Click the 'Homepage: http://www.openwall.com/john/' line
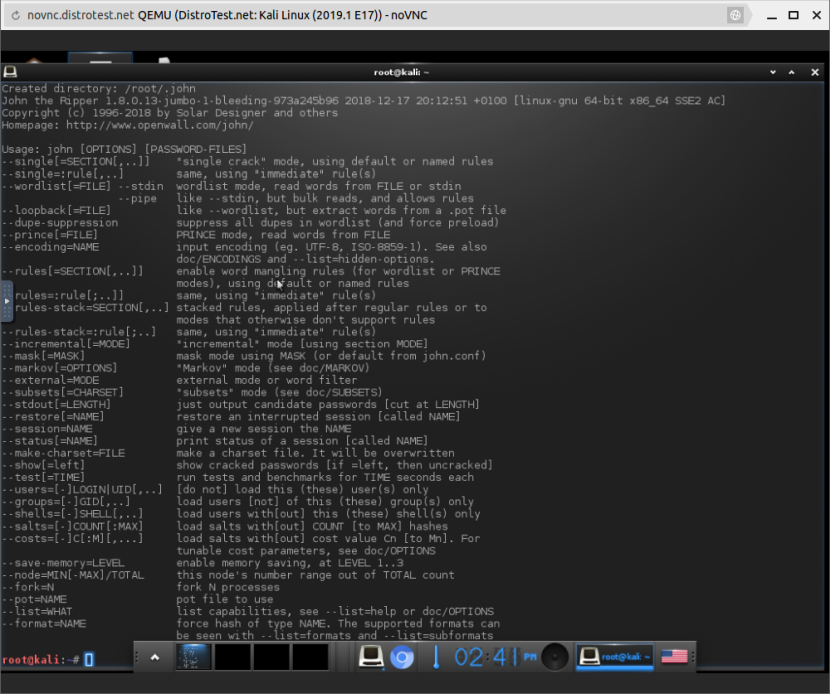This screenshot has width=830, height=694. [x=128, y=125]
